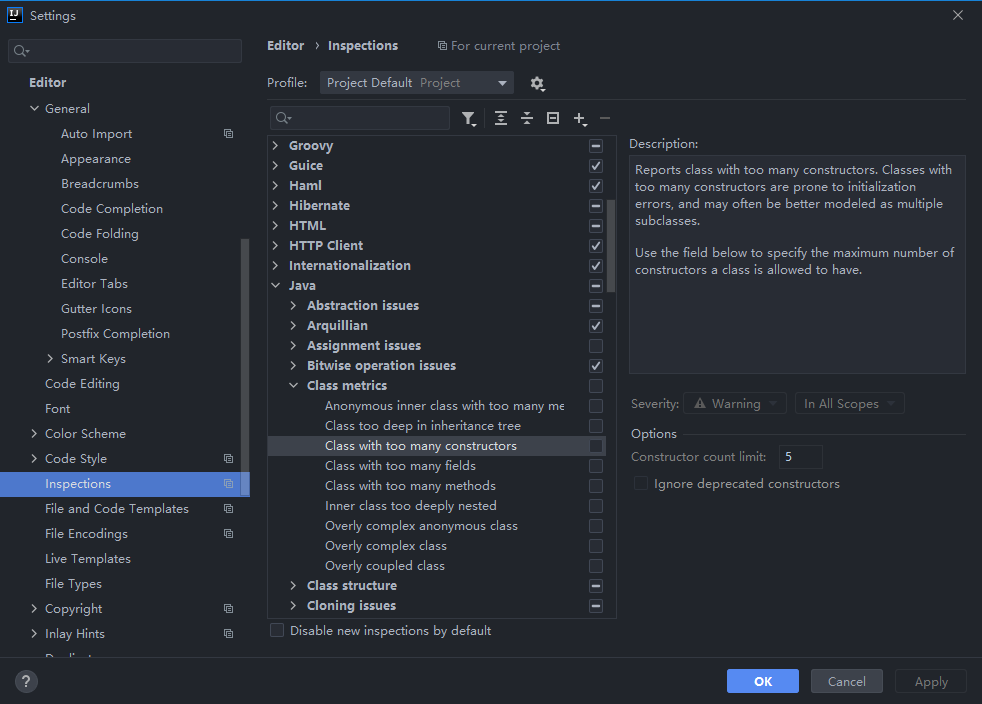Click the help question mark button
This screenshot has width=982, height=704.
pos(27,682)
